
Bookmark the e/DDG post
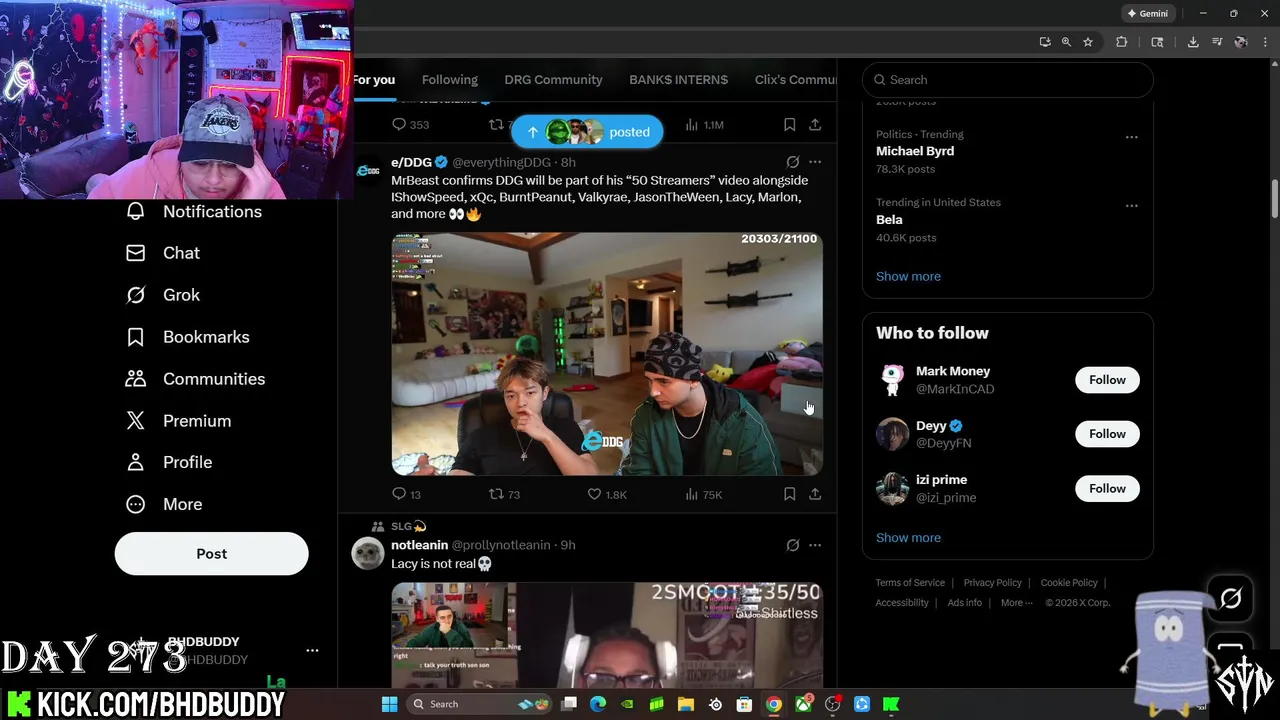tap(789, 494)
